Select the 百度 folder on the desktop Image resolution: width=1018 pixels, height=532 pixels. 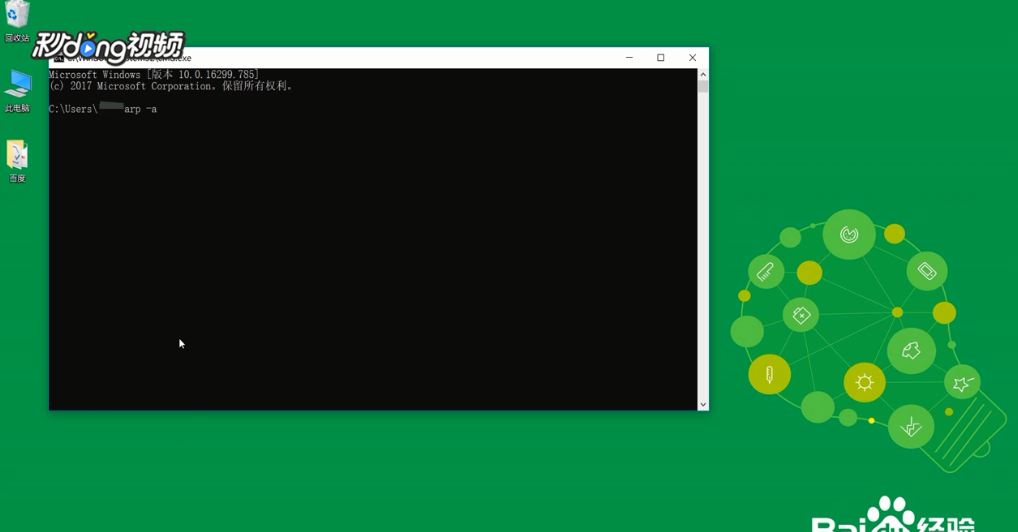[18, 161]
